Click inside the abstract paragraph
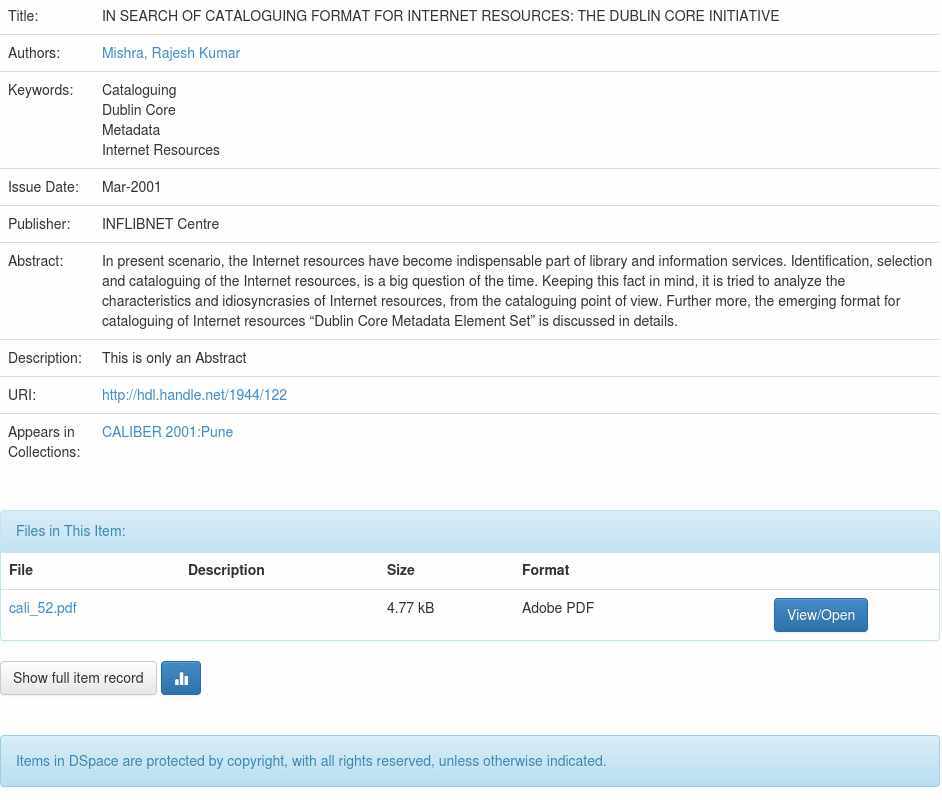 [500, 291]
